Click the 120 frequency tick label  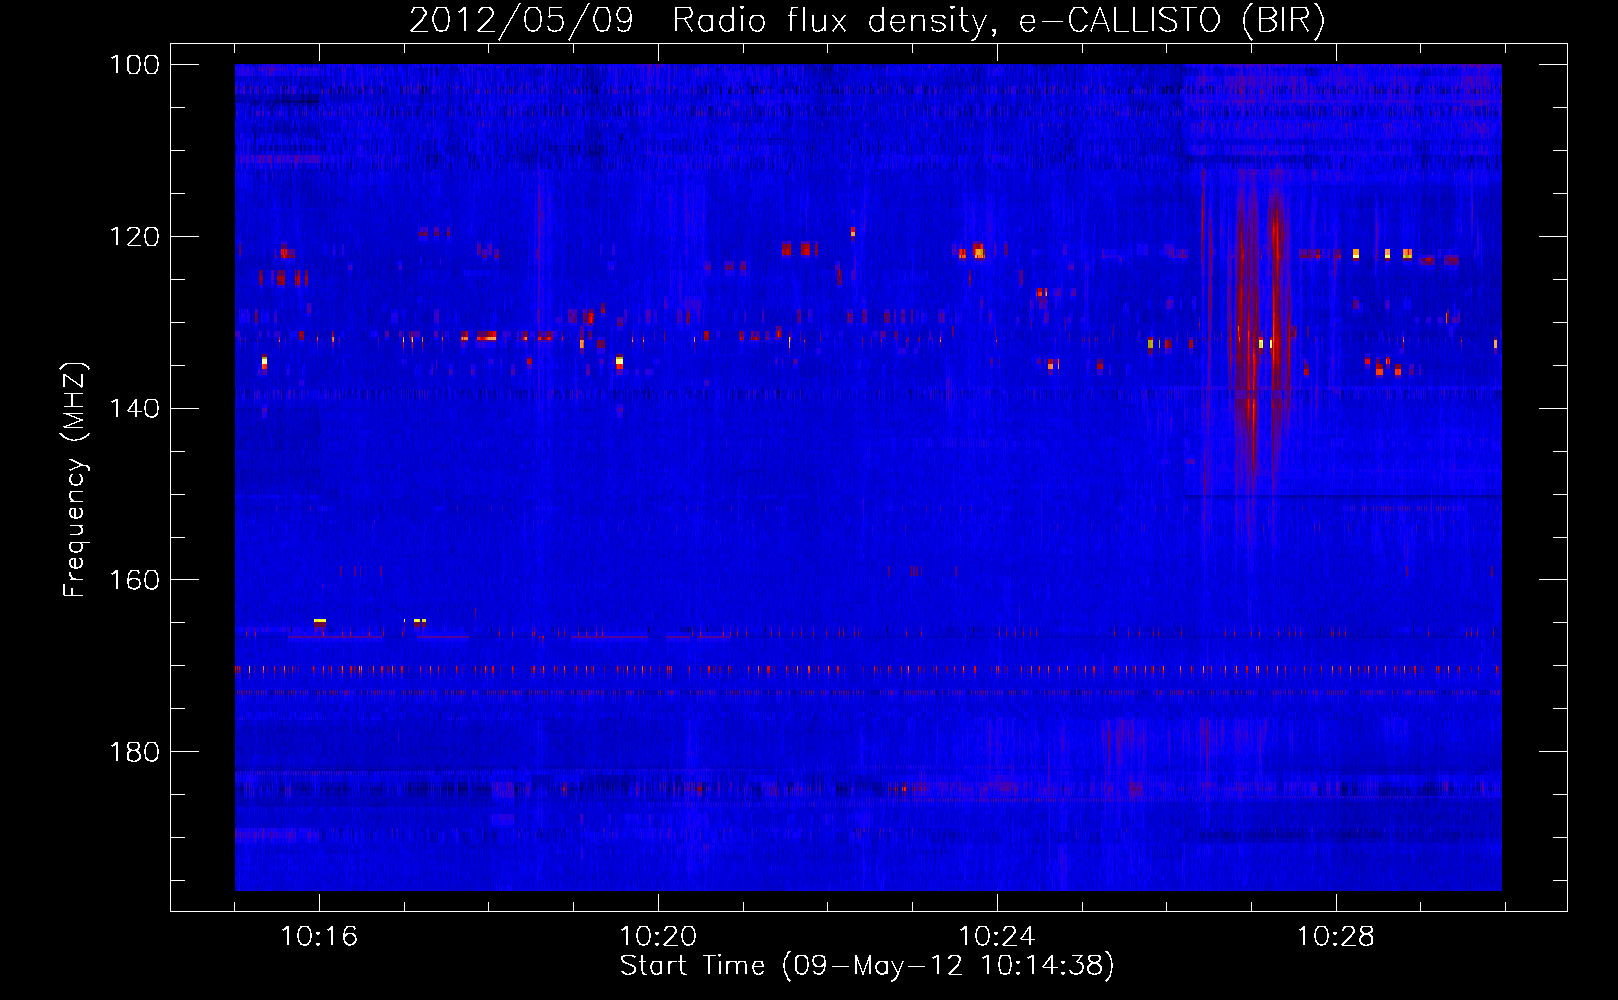coord(133,237)
